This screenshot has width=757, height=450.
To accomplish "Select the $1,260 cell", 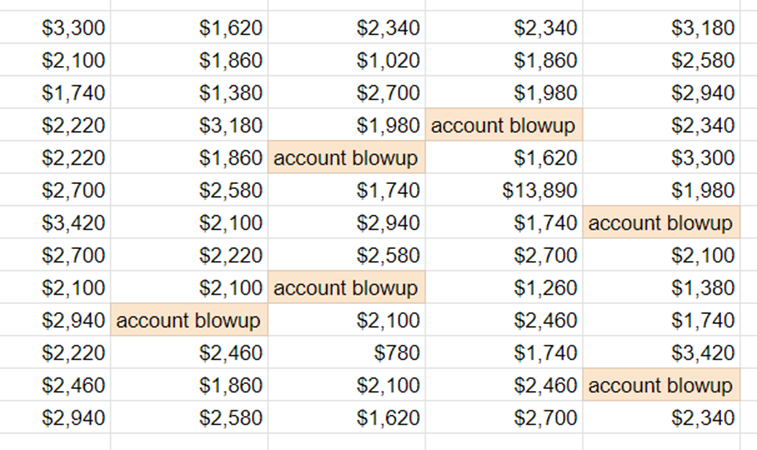I will coord(504,288).
